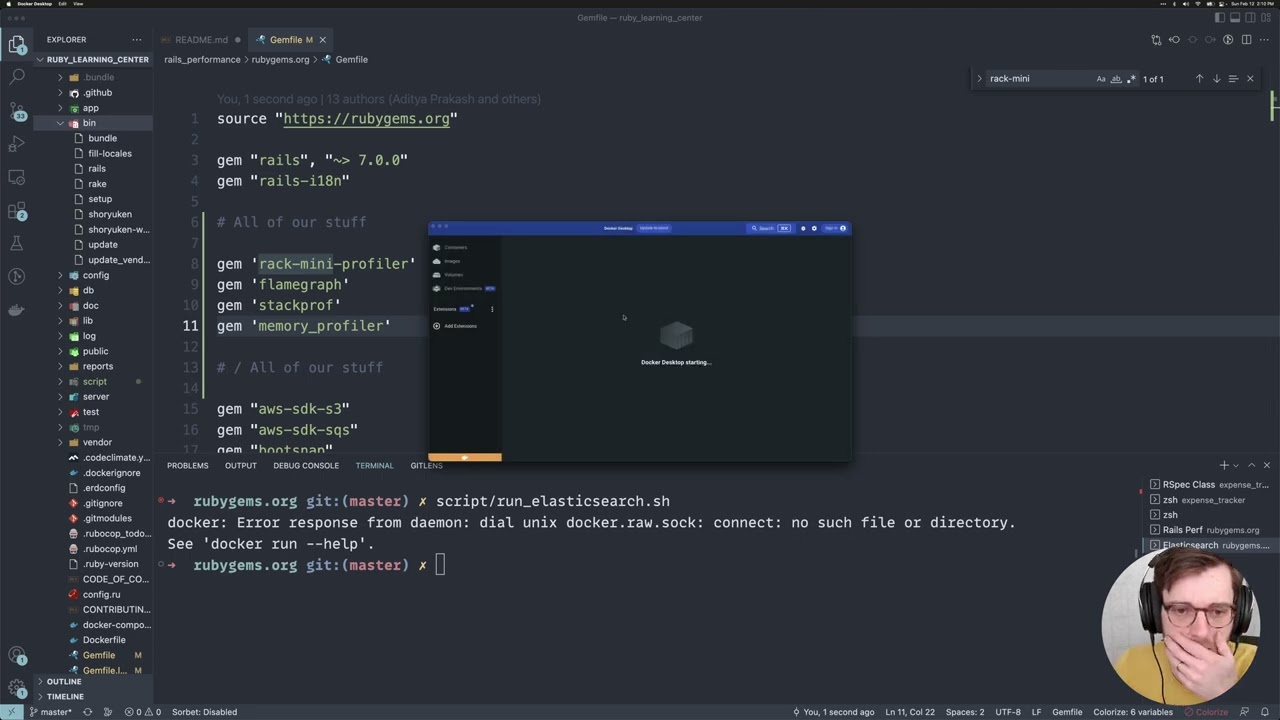Select the TERMINAL panel tab
Screen dimensions: 1280x720
point(374,465)
